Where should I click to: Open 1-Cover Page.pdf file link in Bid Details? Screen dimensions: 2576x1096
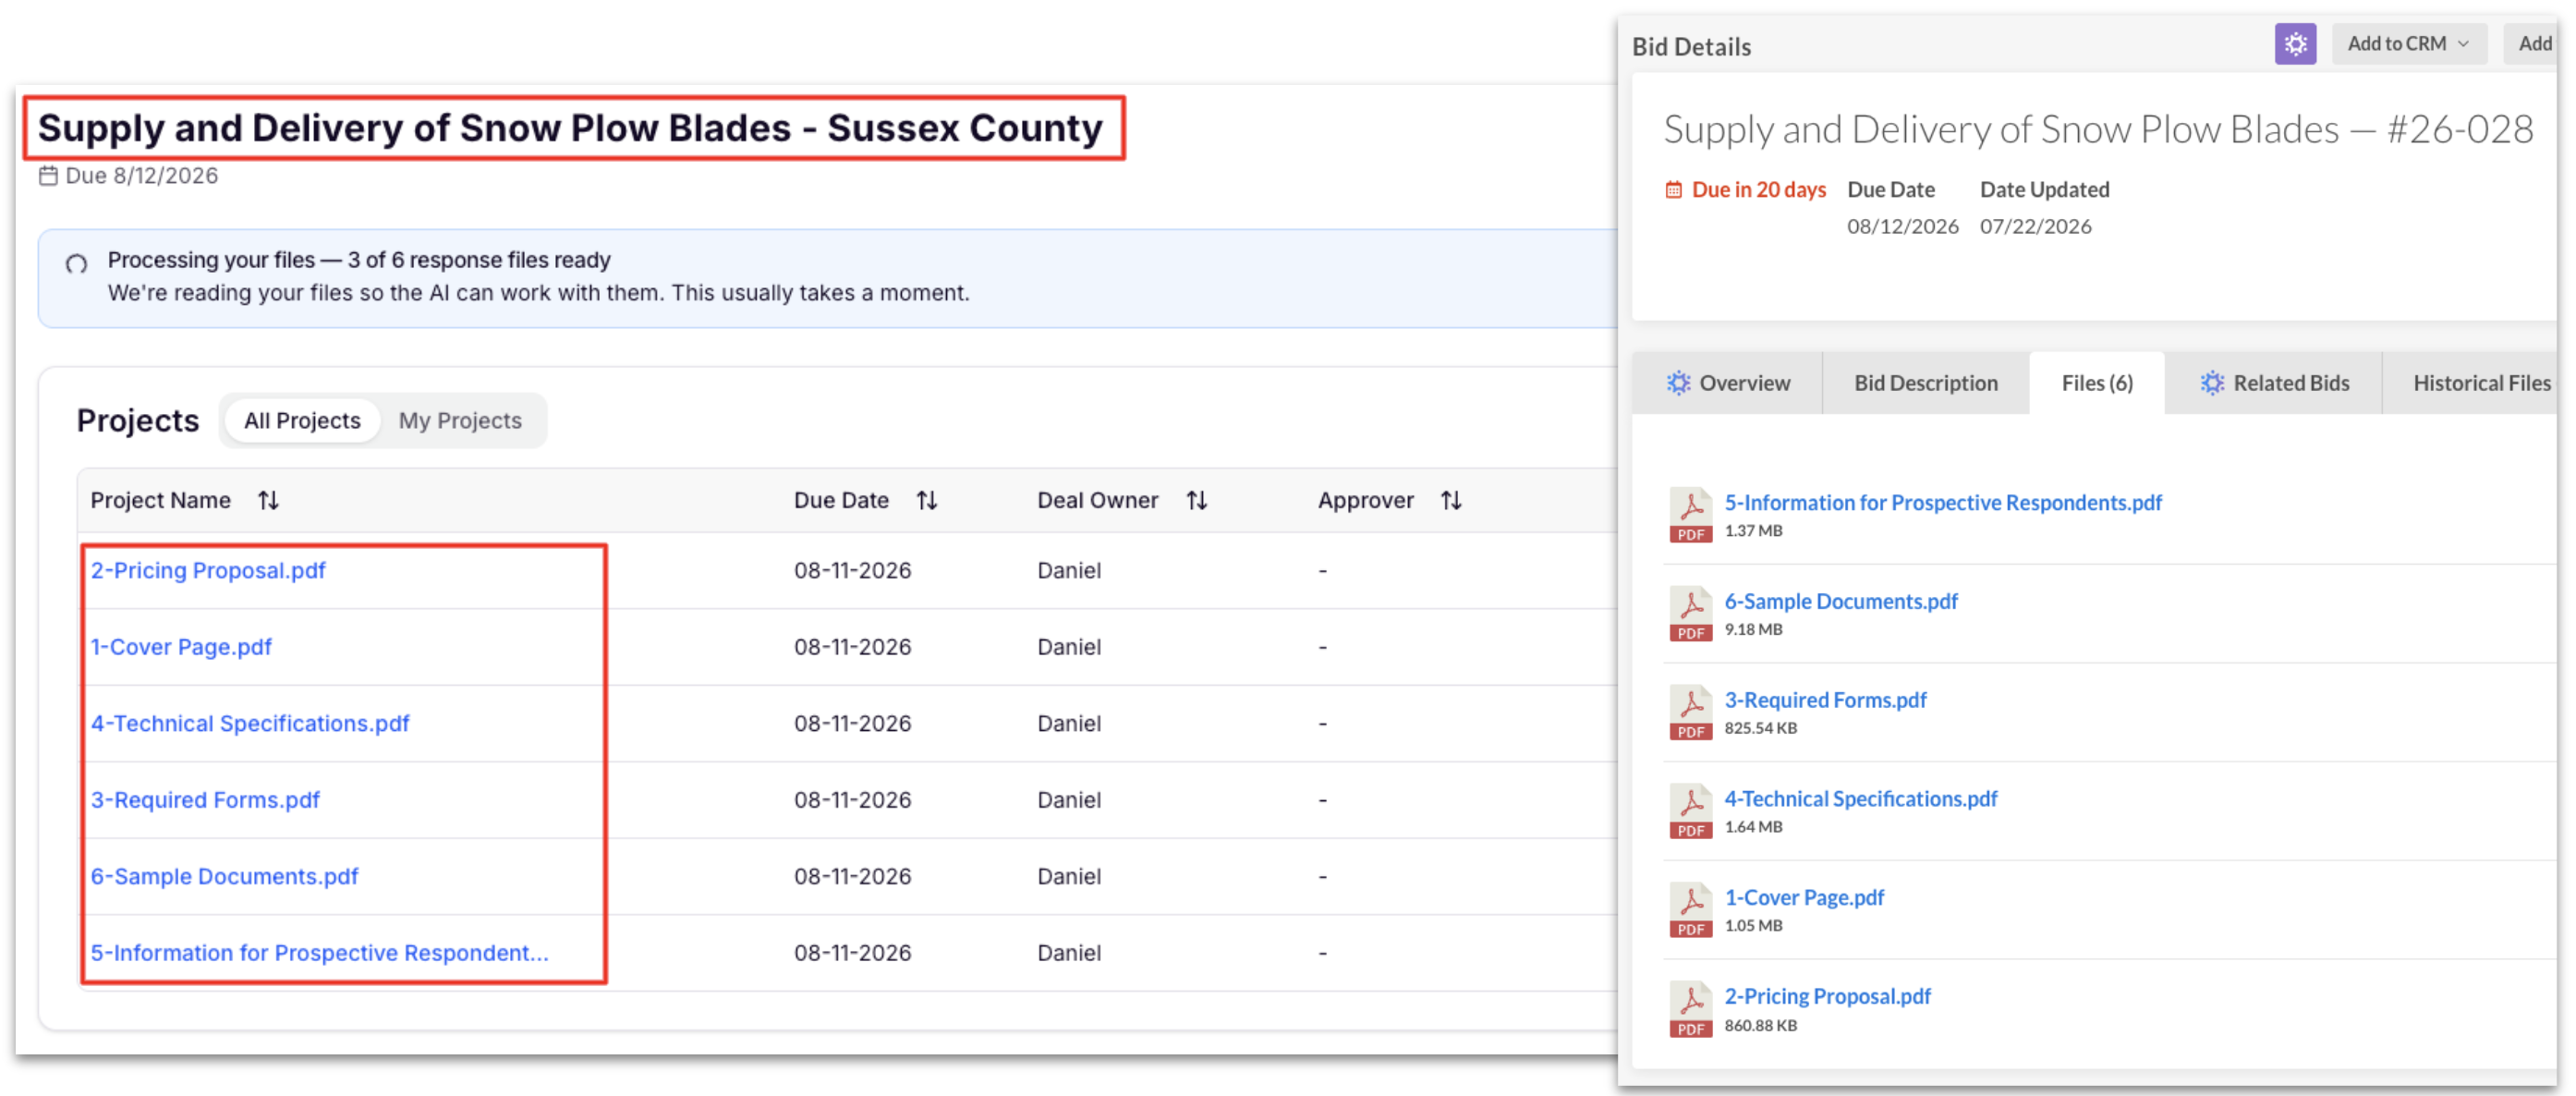1803,898
